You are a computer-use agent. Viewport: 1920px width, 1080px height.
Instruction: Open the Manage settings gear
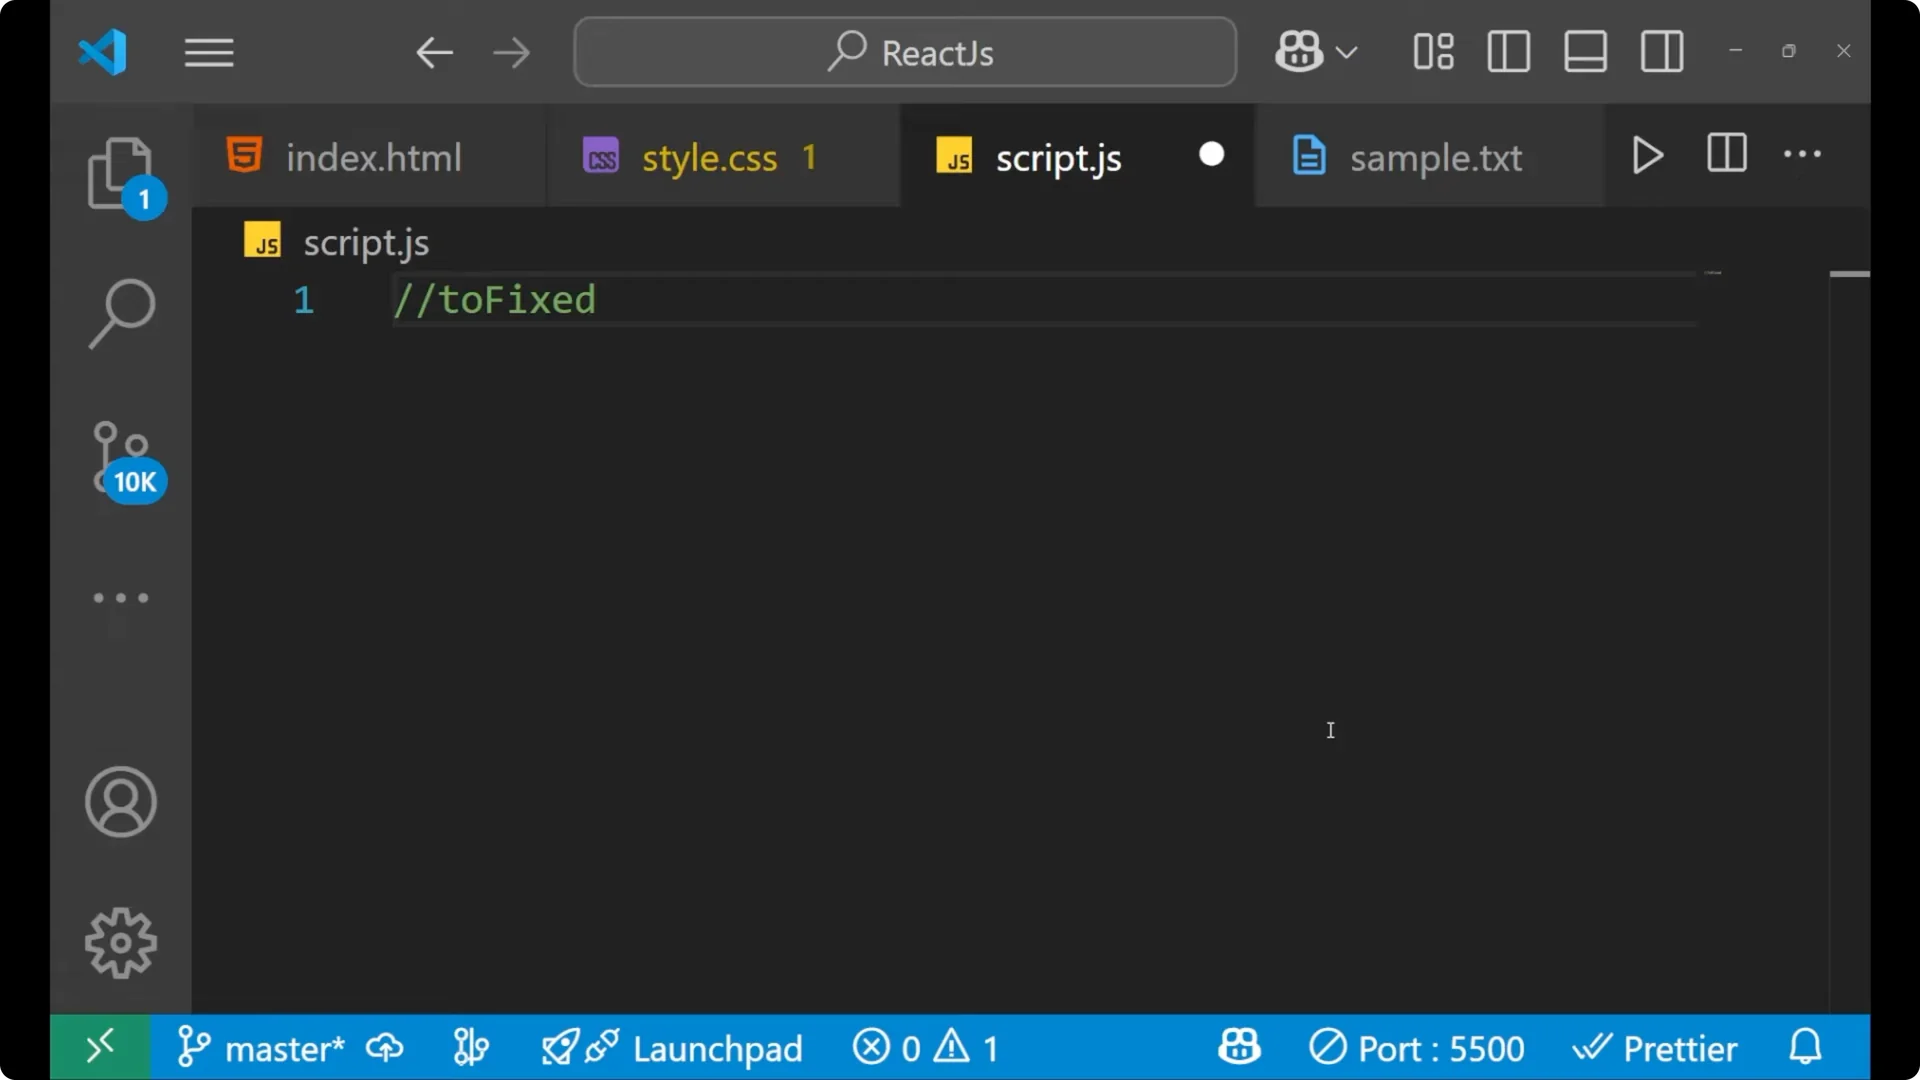click(x=120, y=941)
